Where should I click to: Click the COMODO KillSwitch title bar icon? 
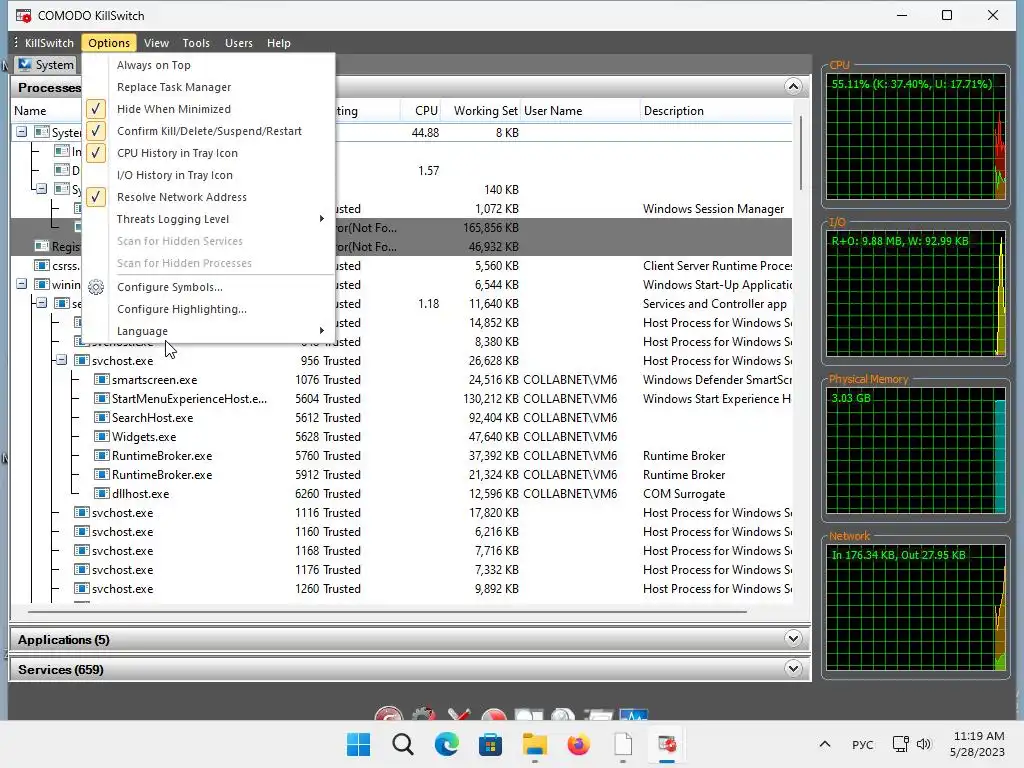pyautogui.click(x=24, y=15)
